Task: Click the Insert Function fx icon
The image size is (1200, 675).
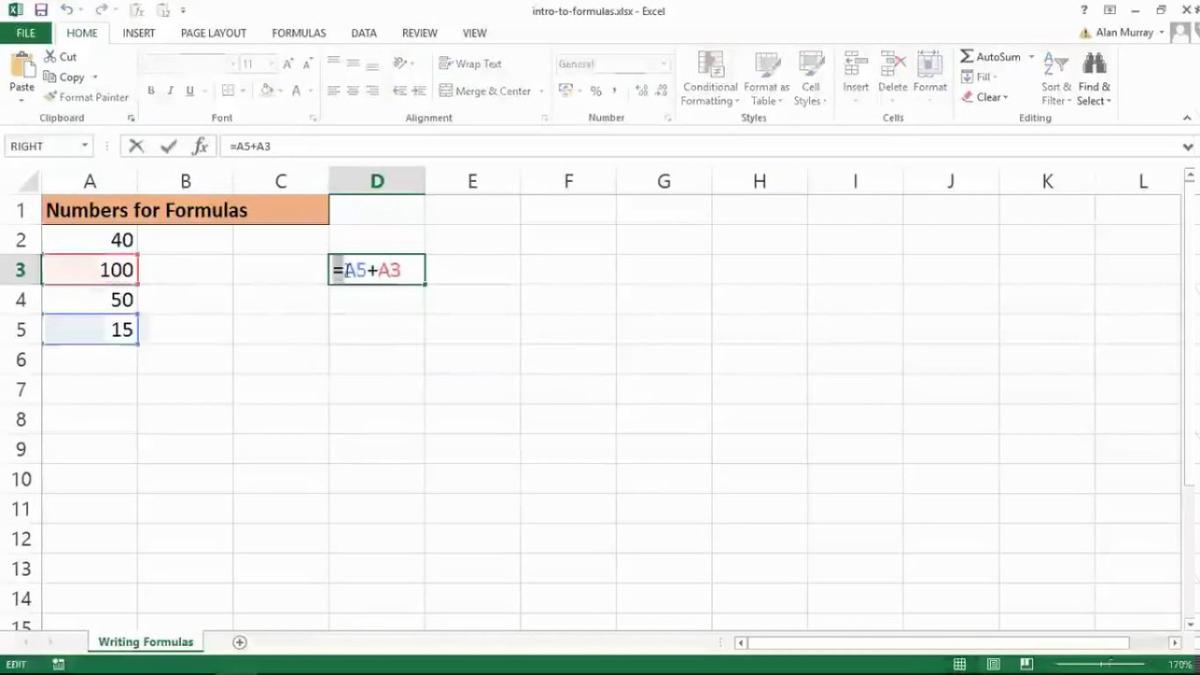Action: (x=200, y=145)
